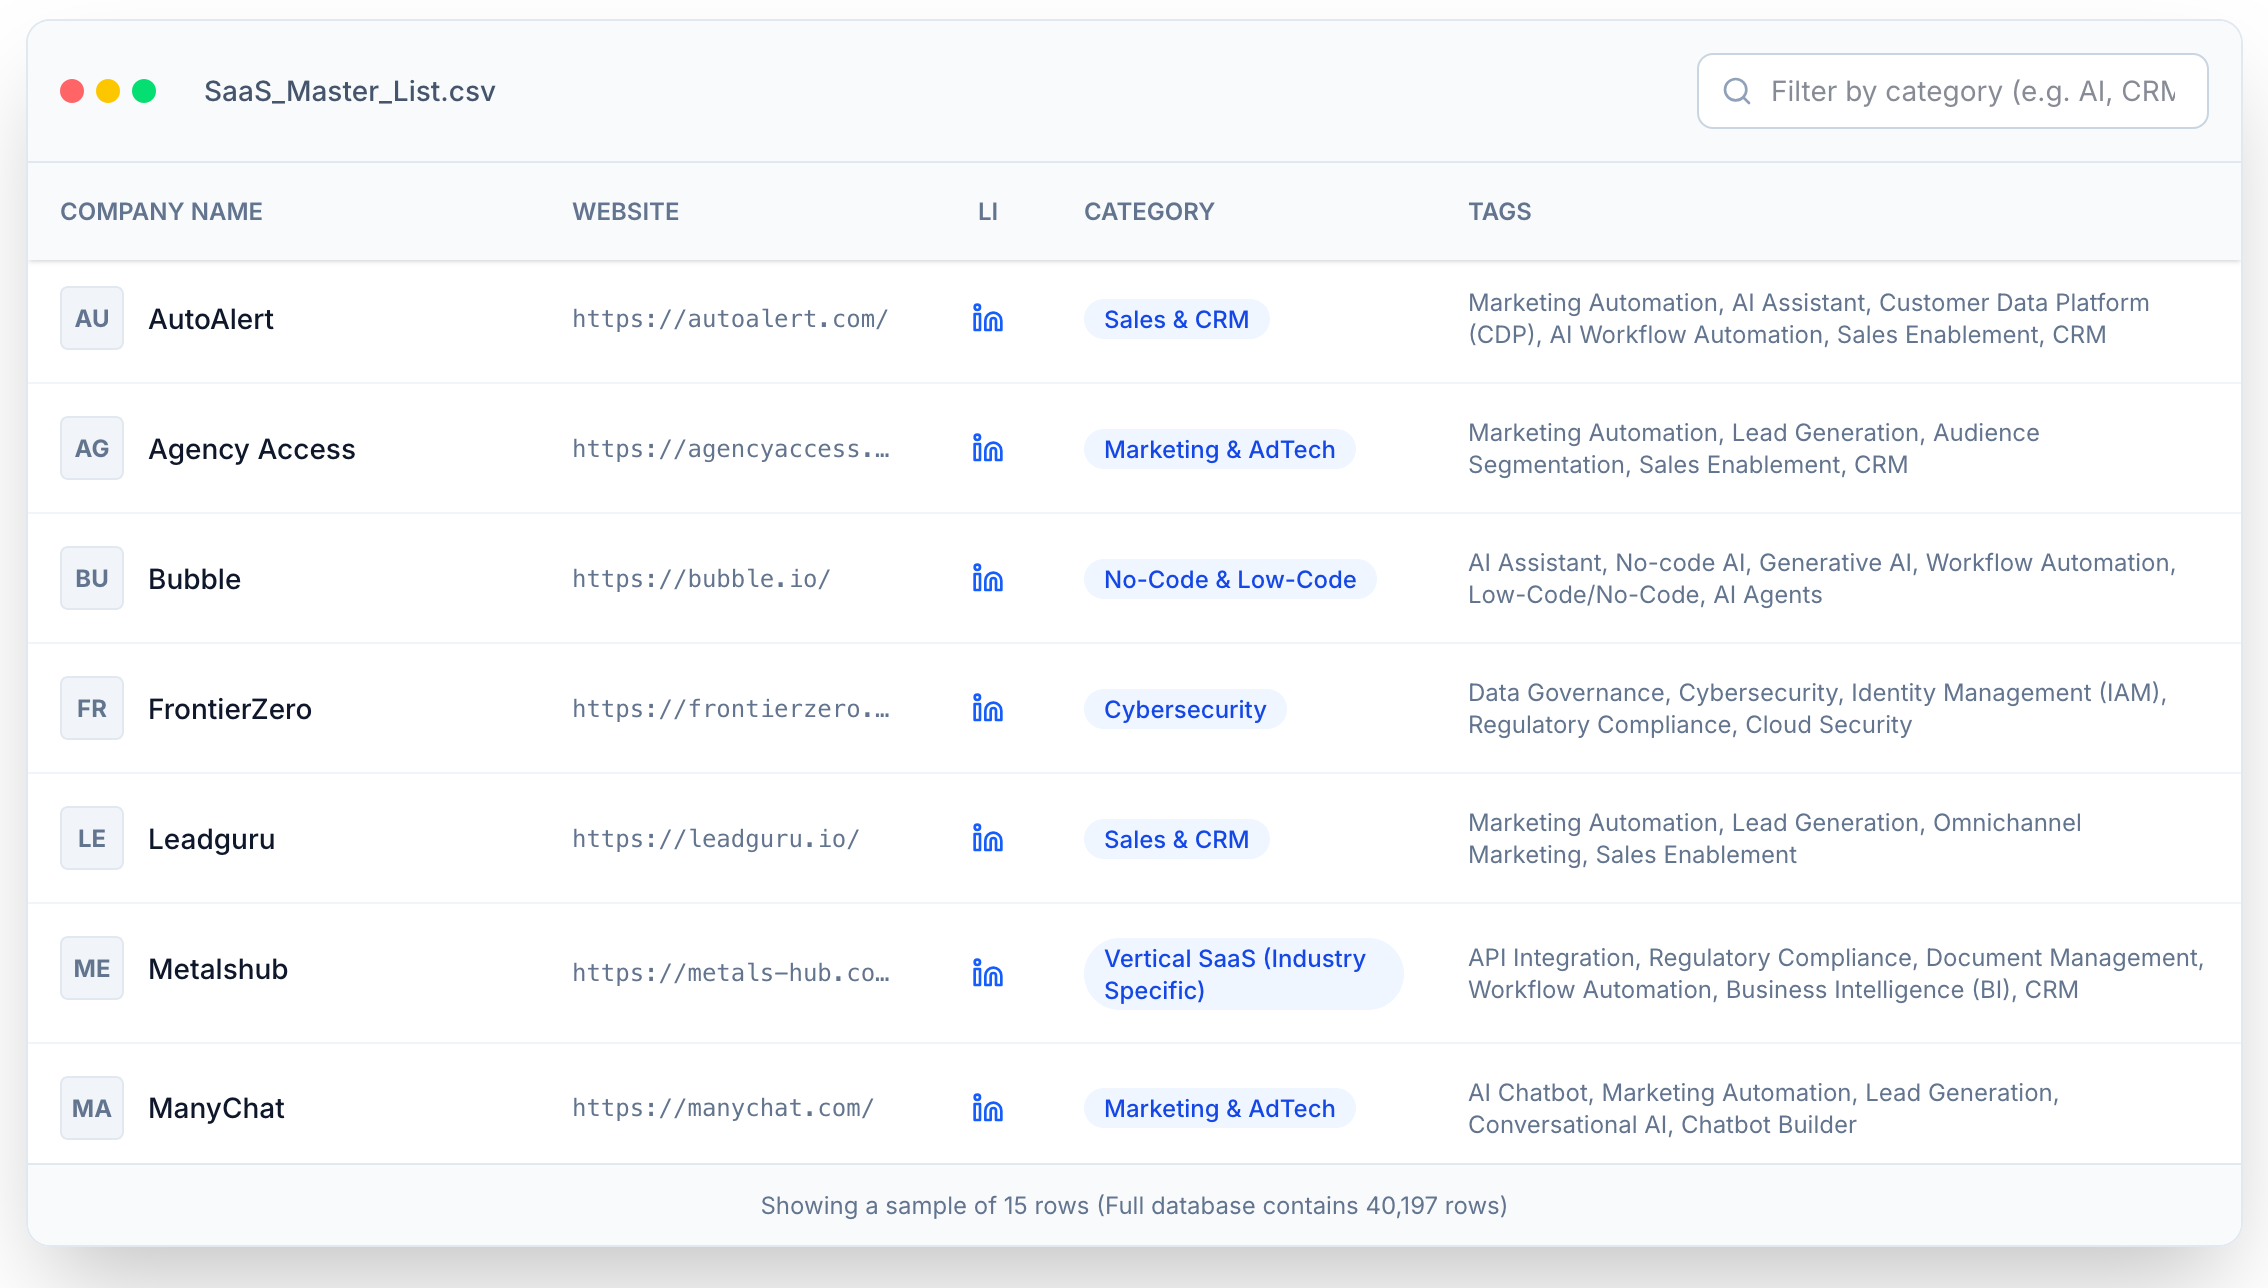Click the Cybersecurity category chip
This screenshot has height=1288, width=2268.
(x=1184, y=709)
